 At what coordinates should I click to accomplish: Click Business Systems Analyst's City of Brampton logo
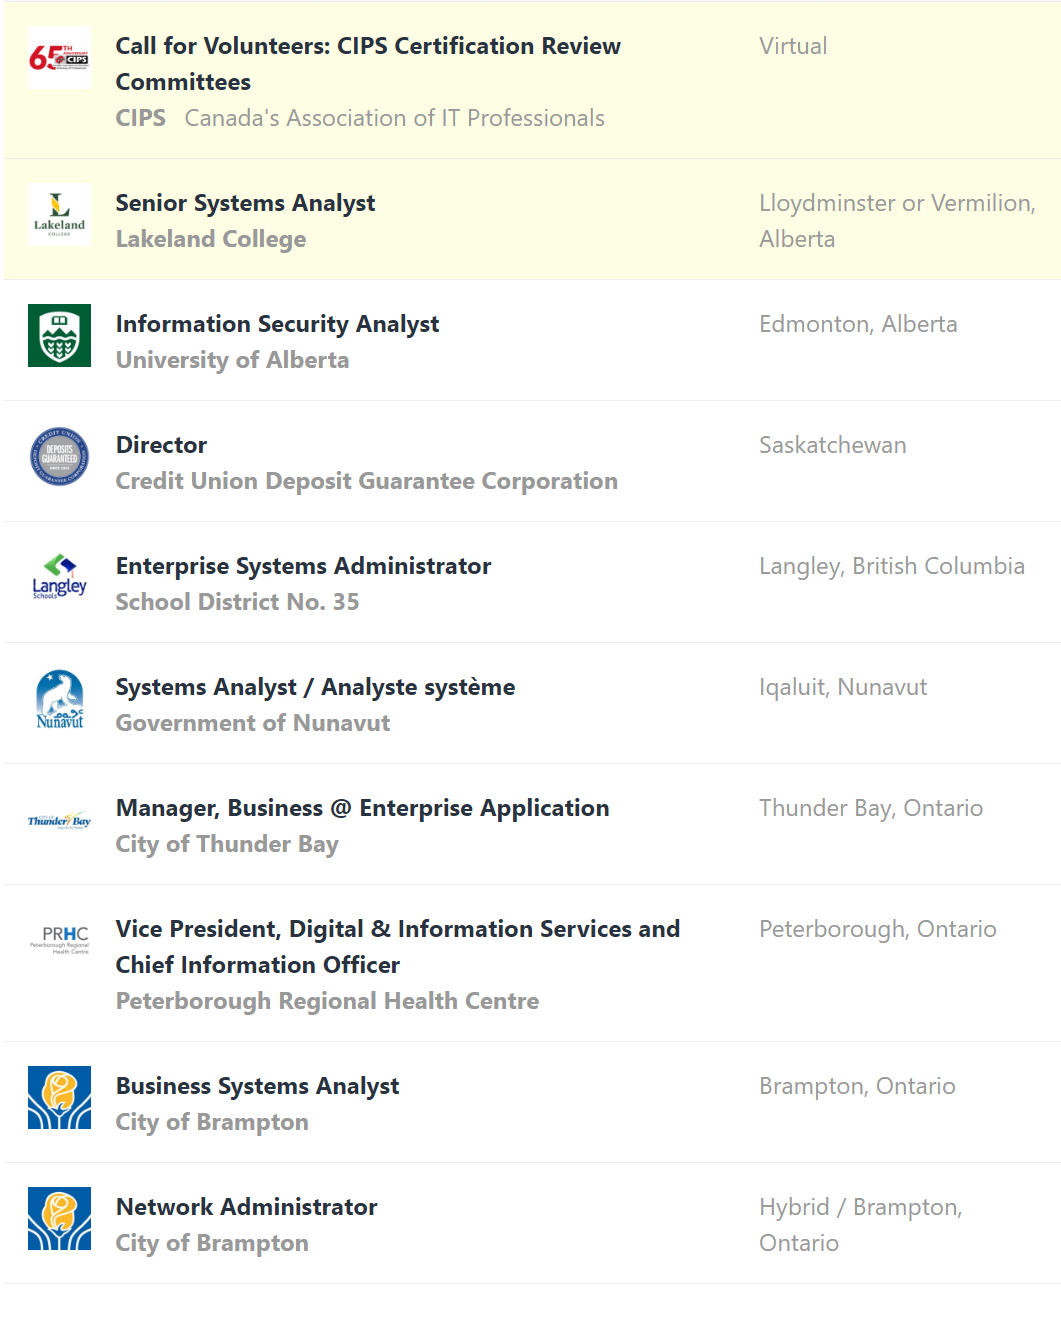click(x=59, y=1098)
